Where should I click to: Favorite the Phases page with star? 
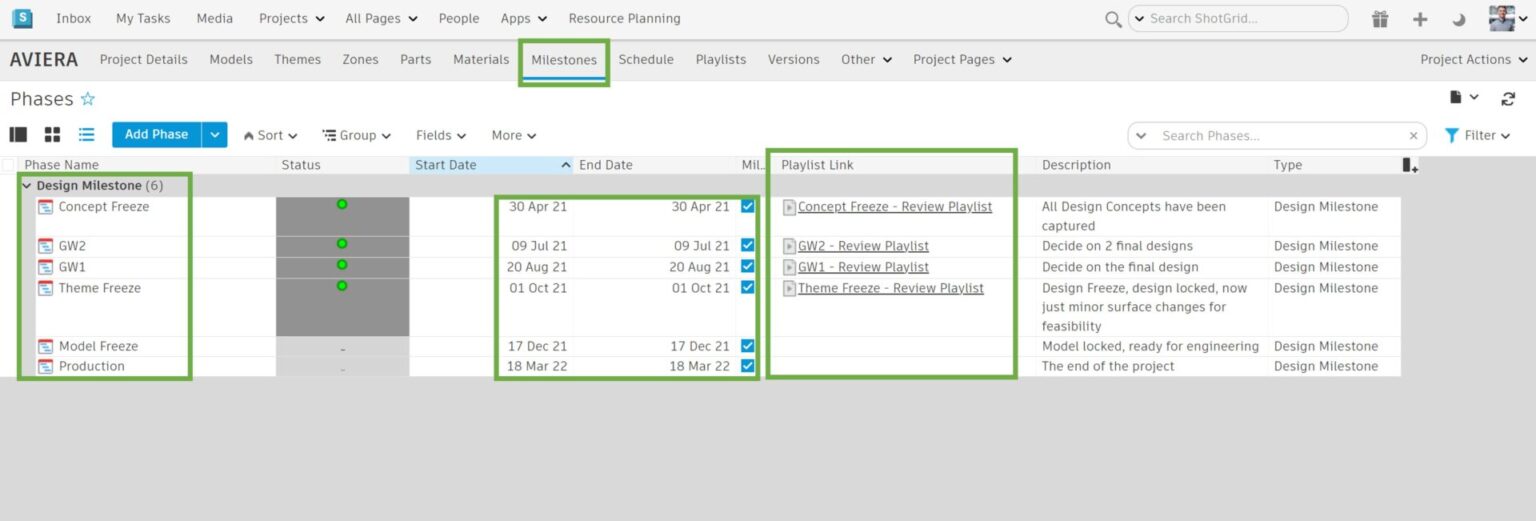[88, 99]
